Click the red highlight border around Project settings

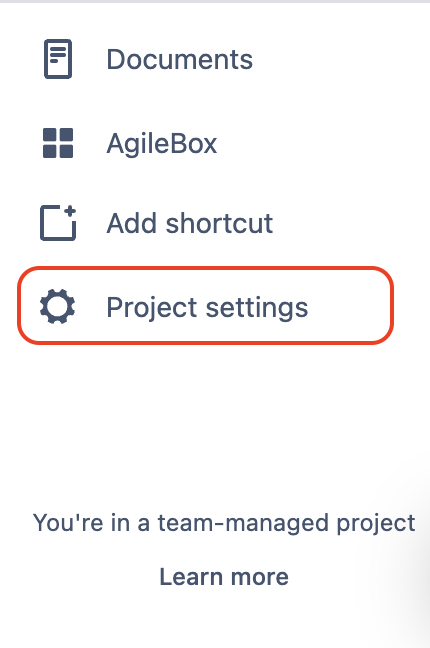click(x=205, y=268)
